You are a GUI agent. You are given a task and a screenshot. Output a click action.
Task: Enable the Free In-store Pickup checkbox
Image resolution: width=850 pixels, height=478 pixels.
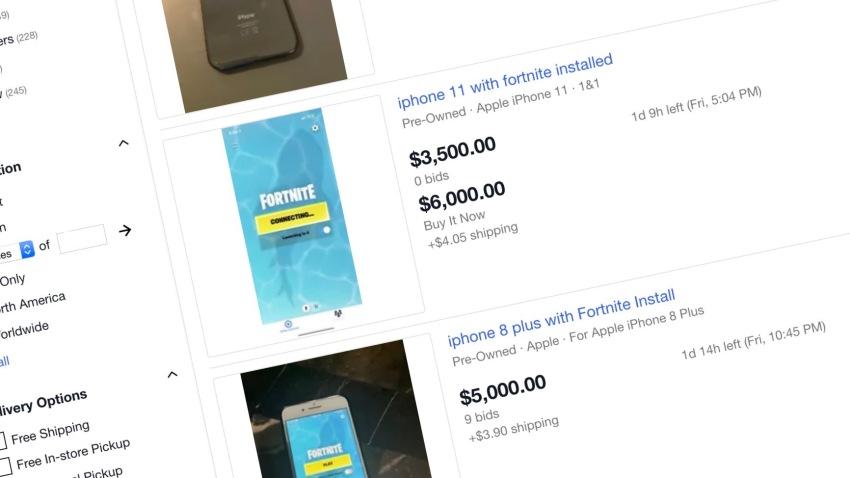click(5, 467)
